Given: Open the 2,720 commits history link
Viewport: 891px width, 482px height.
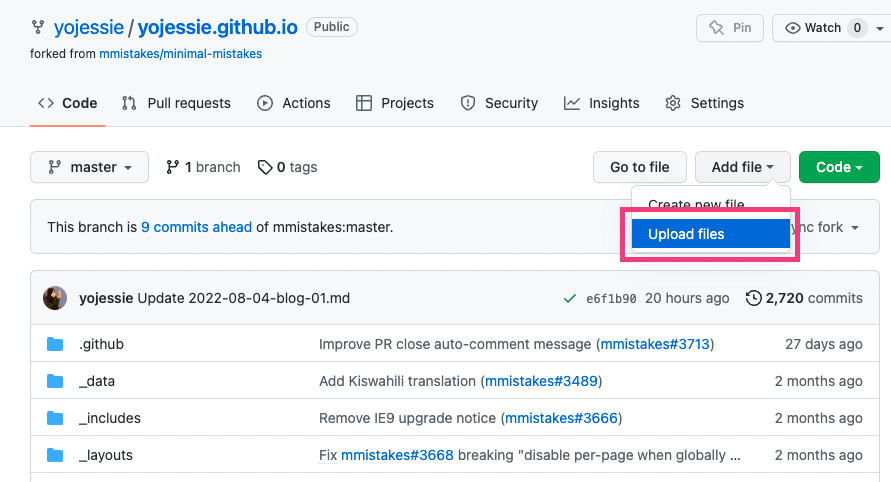Looking at the screenshot, I should coord(804,298).
